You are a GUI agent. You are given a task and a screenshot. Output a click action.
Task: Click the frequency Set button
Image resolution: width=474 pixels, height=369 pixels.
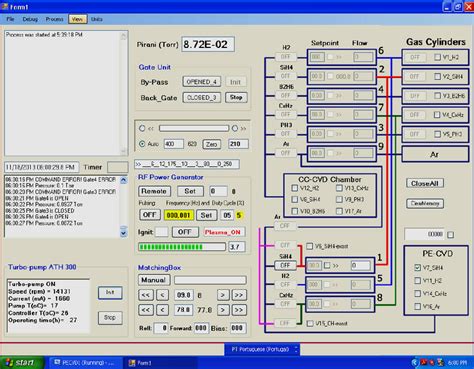click(206, 215)
